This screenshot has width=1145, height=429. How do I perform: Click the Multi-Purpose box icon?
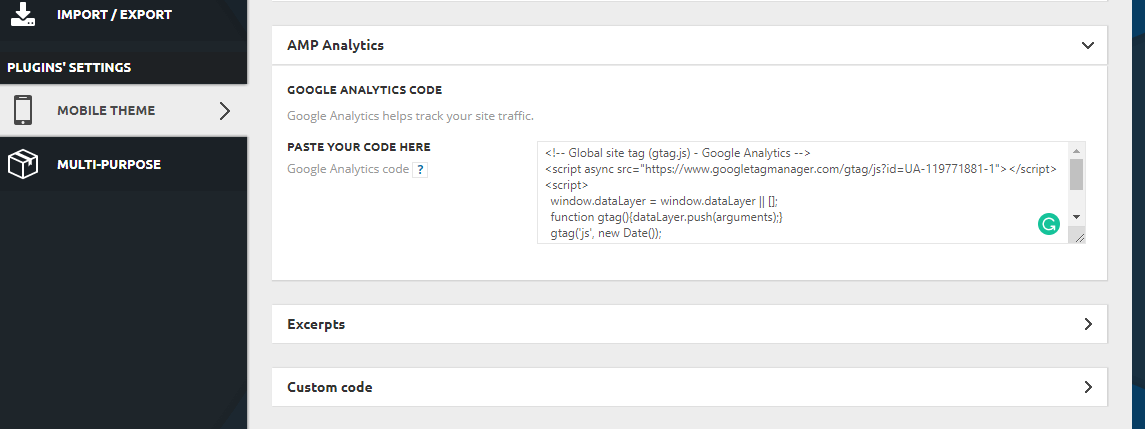pos(23,164)
